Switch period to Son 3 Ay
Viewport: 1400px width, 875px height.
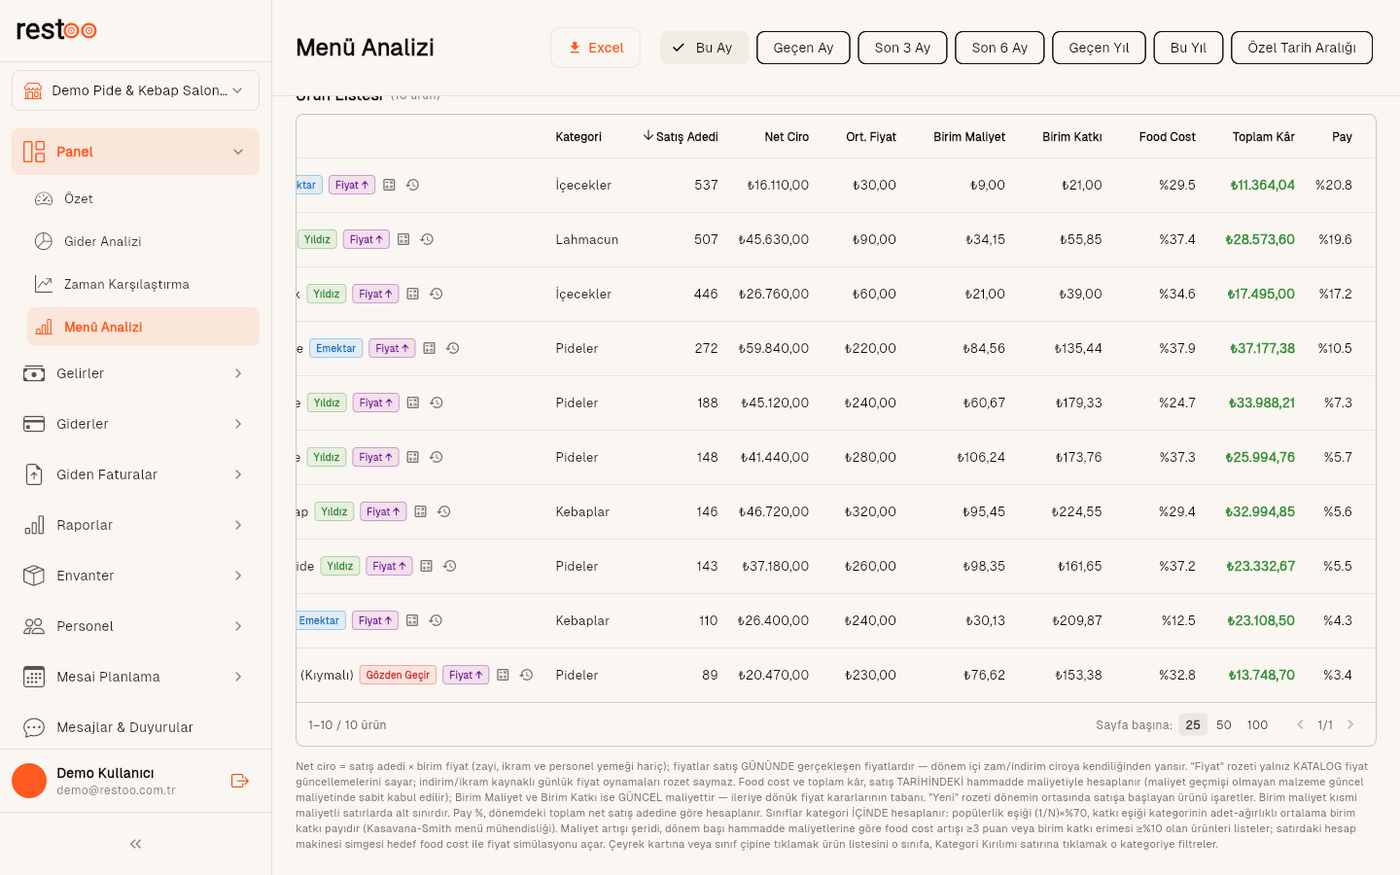tap(902, 48)
